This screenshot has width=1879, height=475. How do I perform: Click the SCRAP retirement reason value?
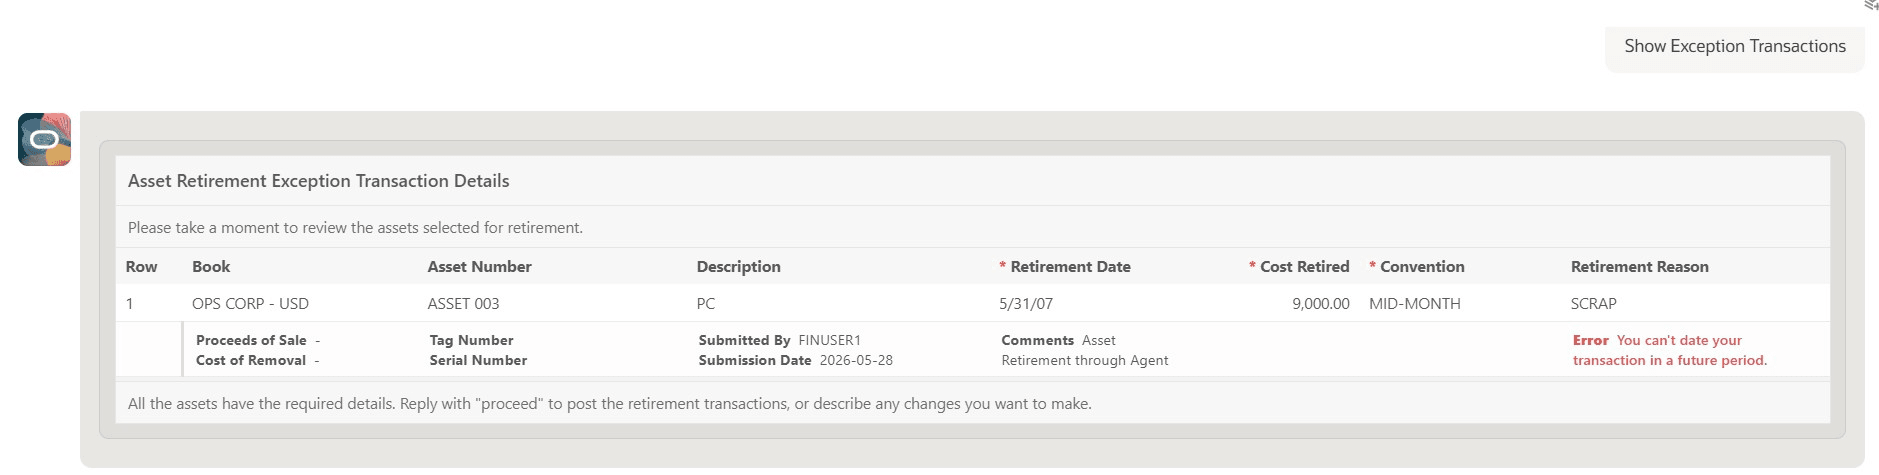[x=1593, y=304]
